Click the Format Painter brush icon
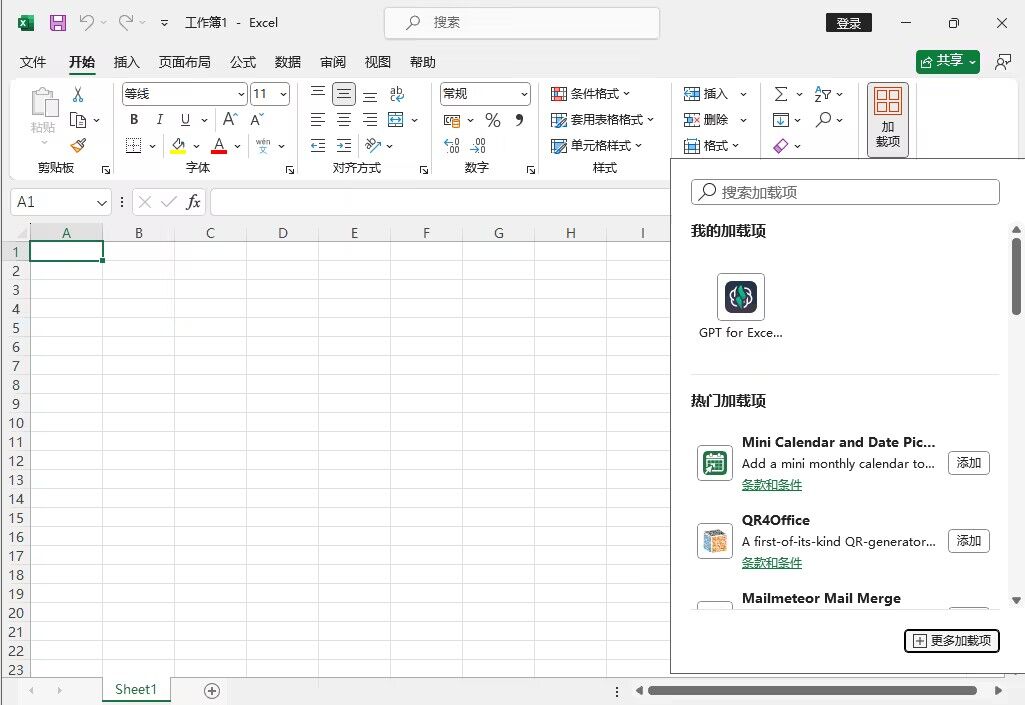1025x705 pixels. [78, 146]
